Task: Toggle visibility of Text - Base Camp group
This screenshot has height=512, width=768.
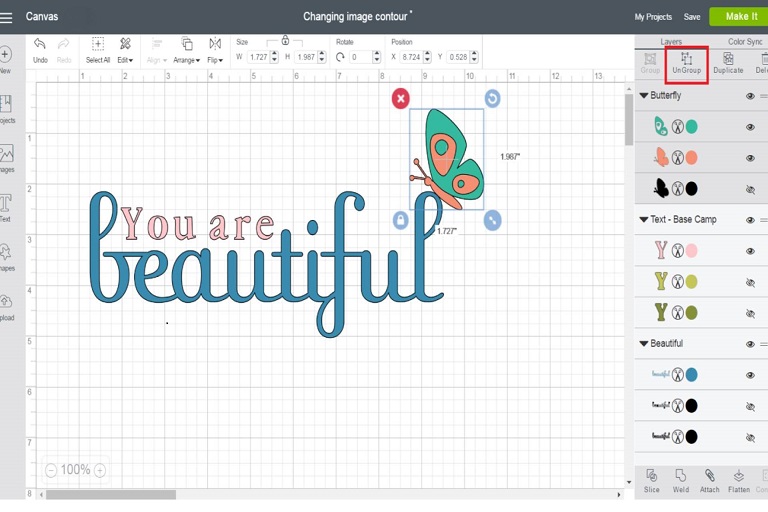Action: tap(750, 219)
